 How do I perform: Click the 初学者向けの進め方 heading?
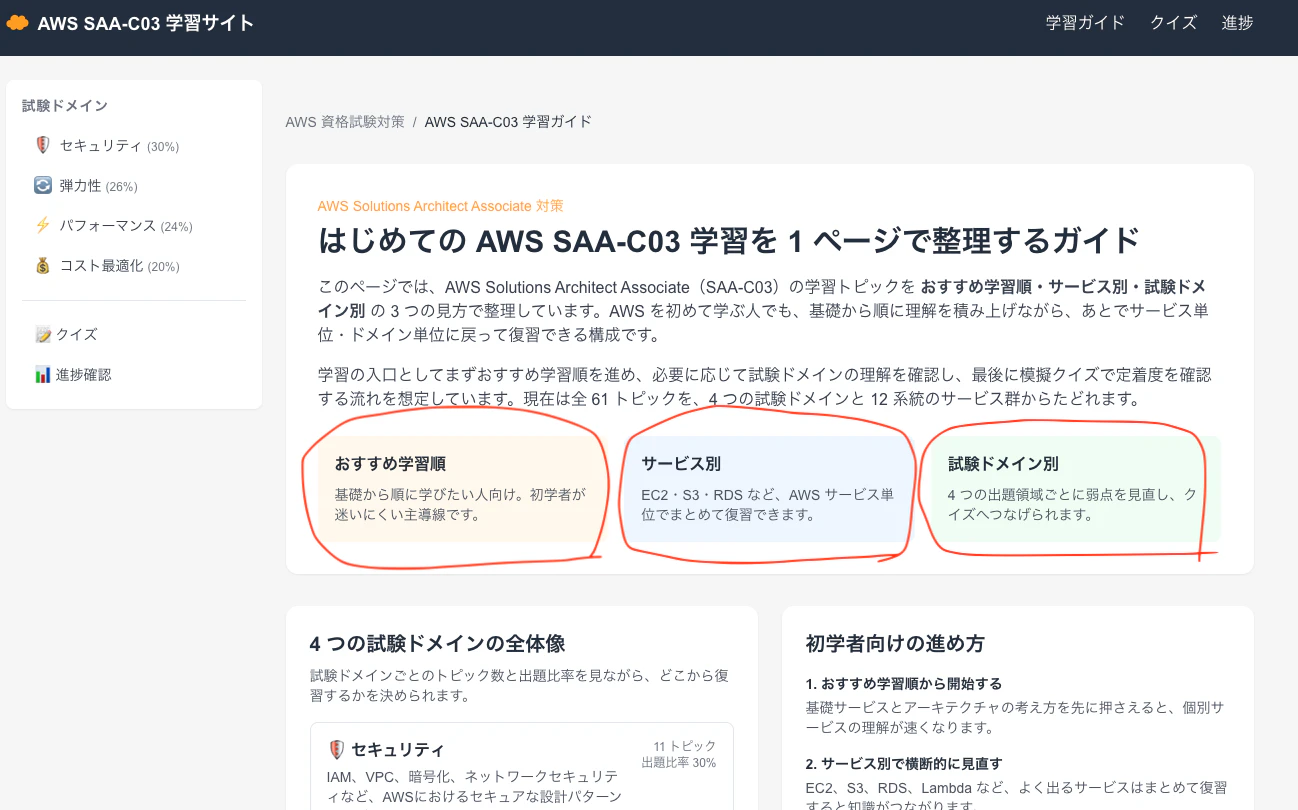click(896, 643)
